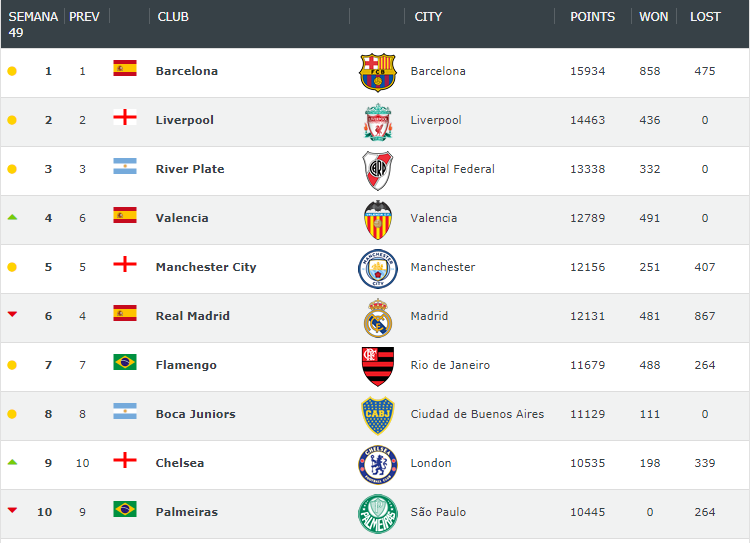Click the Manchester City round badge
Viewport: 750px width, 543px height.
[378, 268]
